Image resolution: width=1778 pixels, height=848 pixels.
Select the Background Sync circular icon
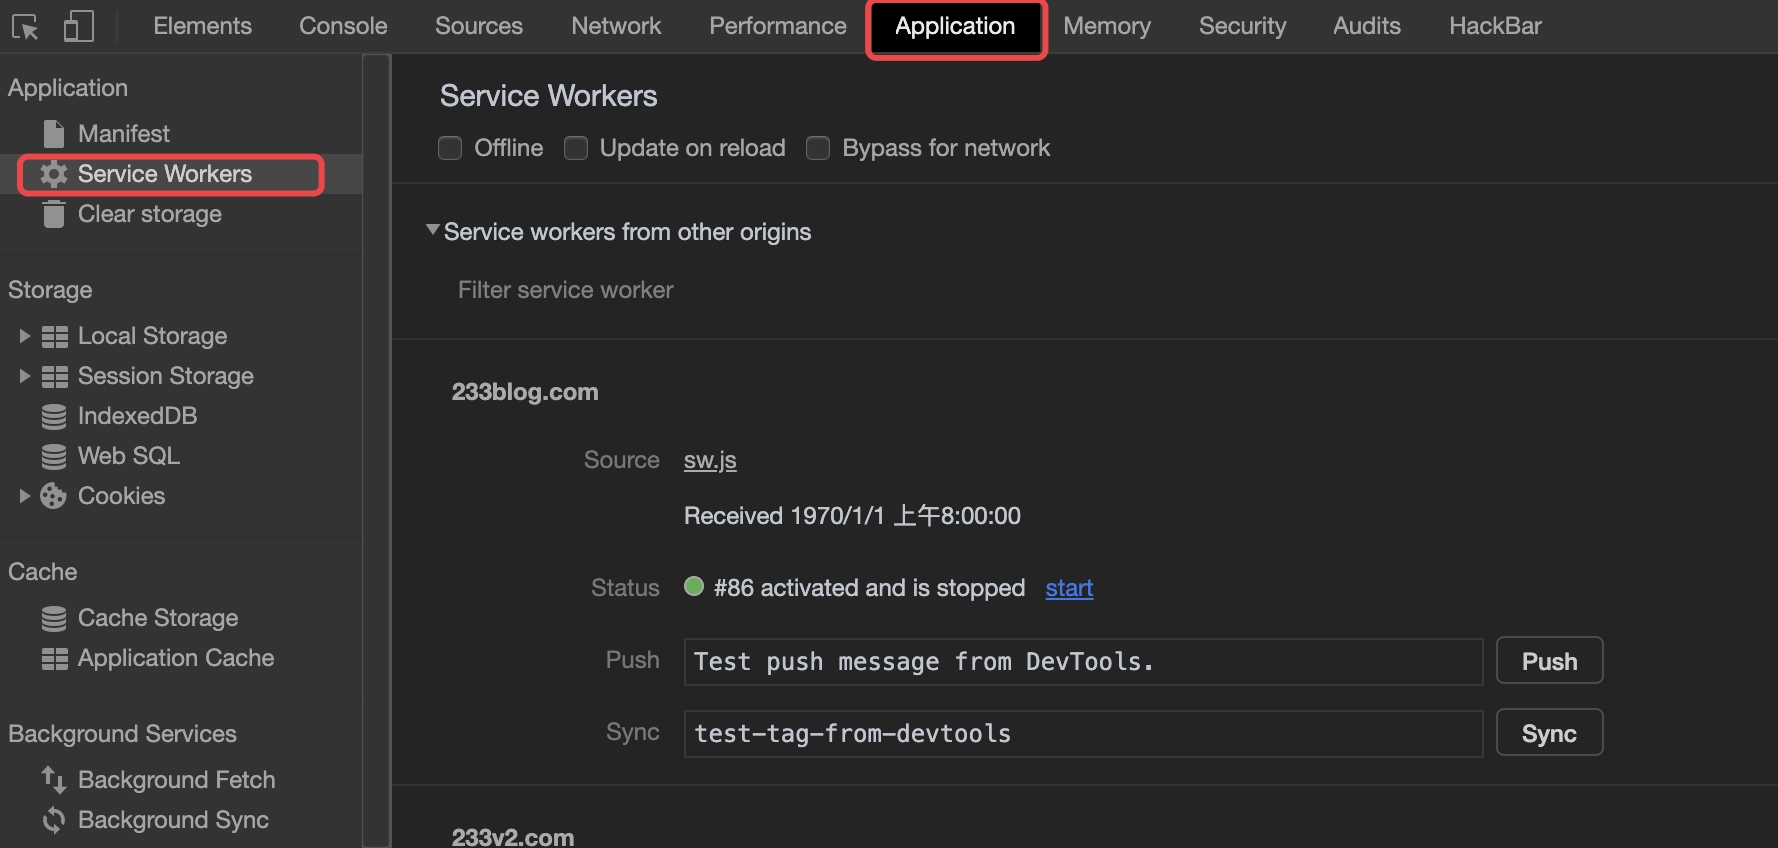pyautogui.click(x=54, y=820)
